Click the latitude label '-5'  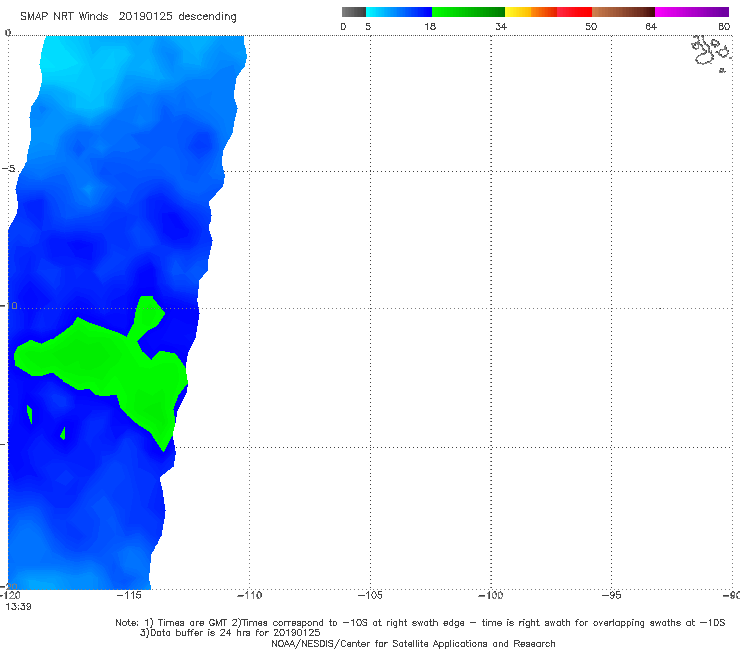coord(8,169)
